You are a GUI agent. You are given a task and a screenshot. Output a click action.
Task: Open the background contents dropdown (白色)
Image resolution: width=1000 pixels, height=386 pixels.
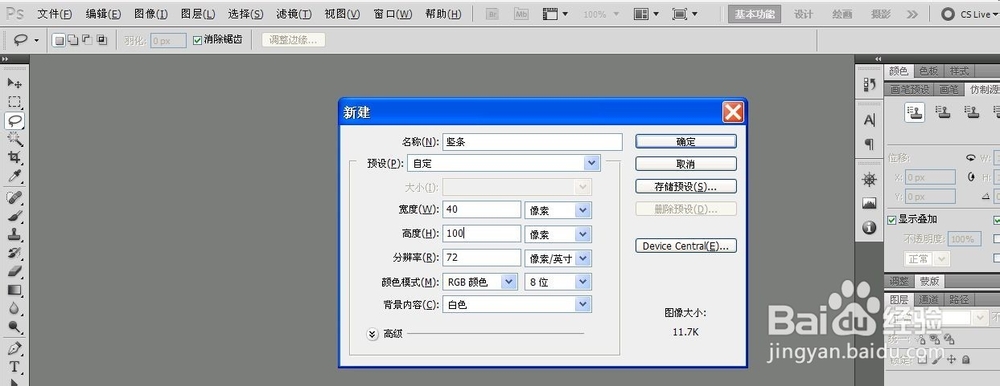517,304
